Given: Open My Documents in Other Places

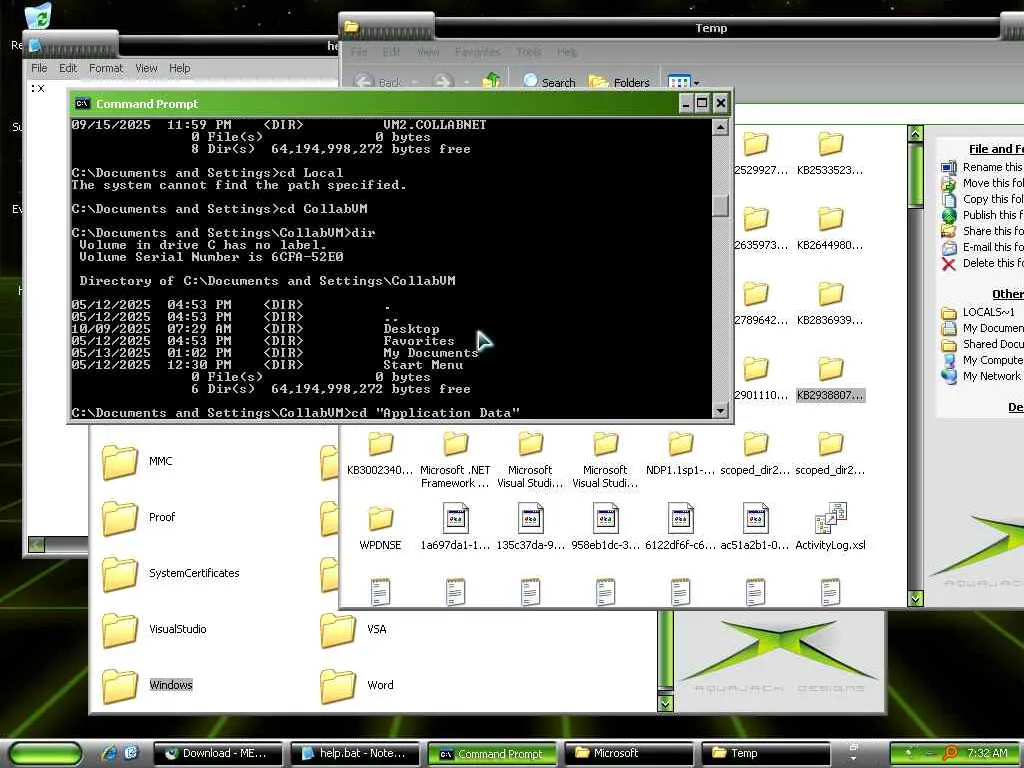Looking at the screenshot, I should pos(982,328).
